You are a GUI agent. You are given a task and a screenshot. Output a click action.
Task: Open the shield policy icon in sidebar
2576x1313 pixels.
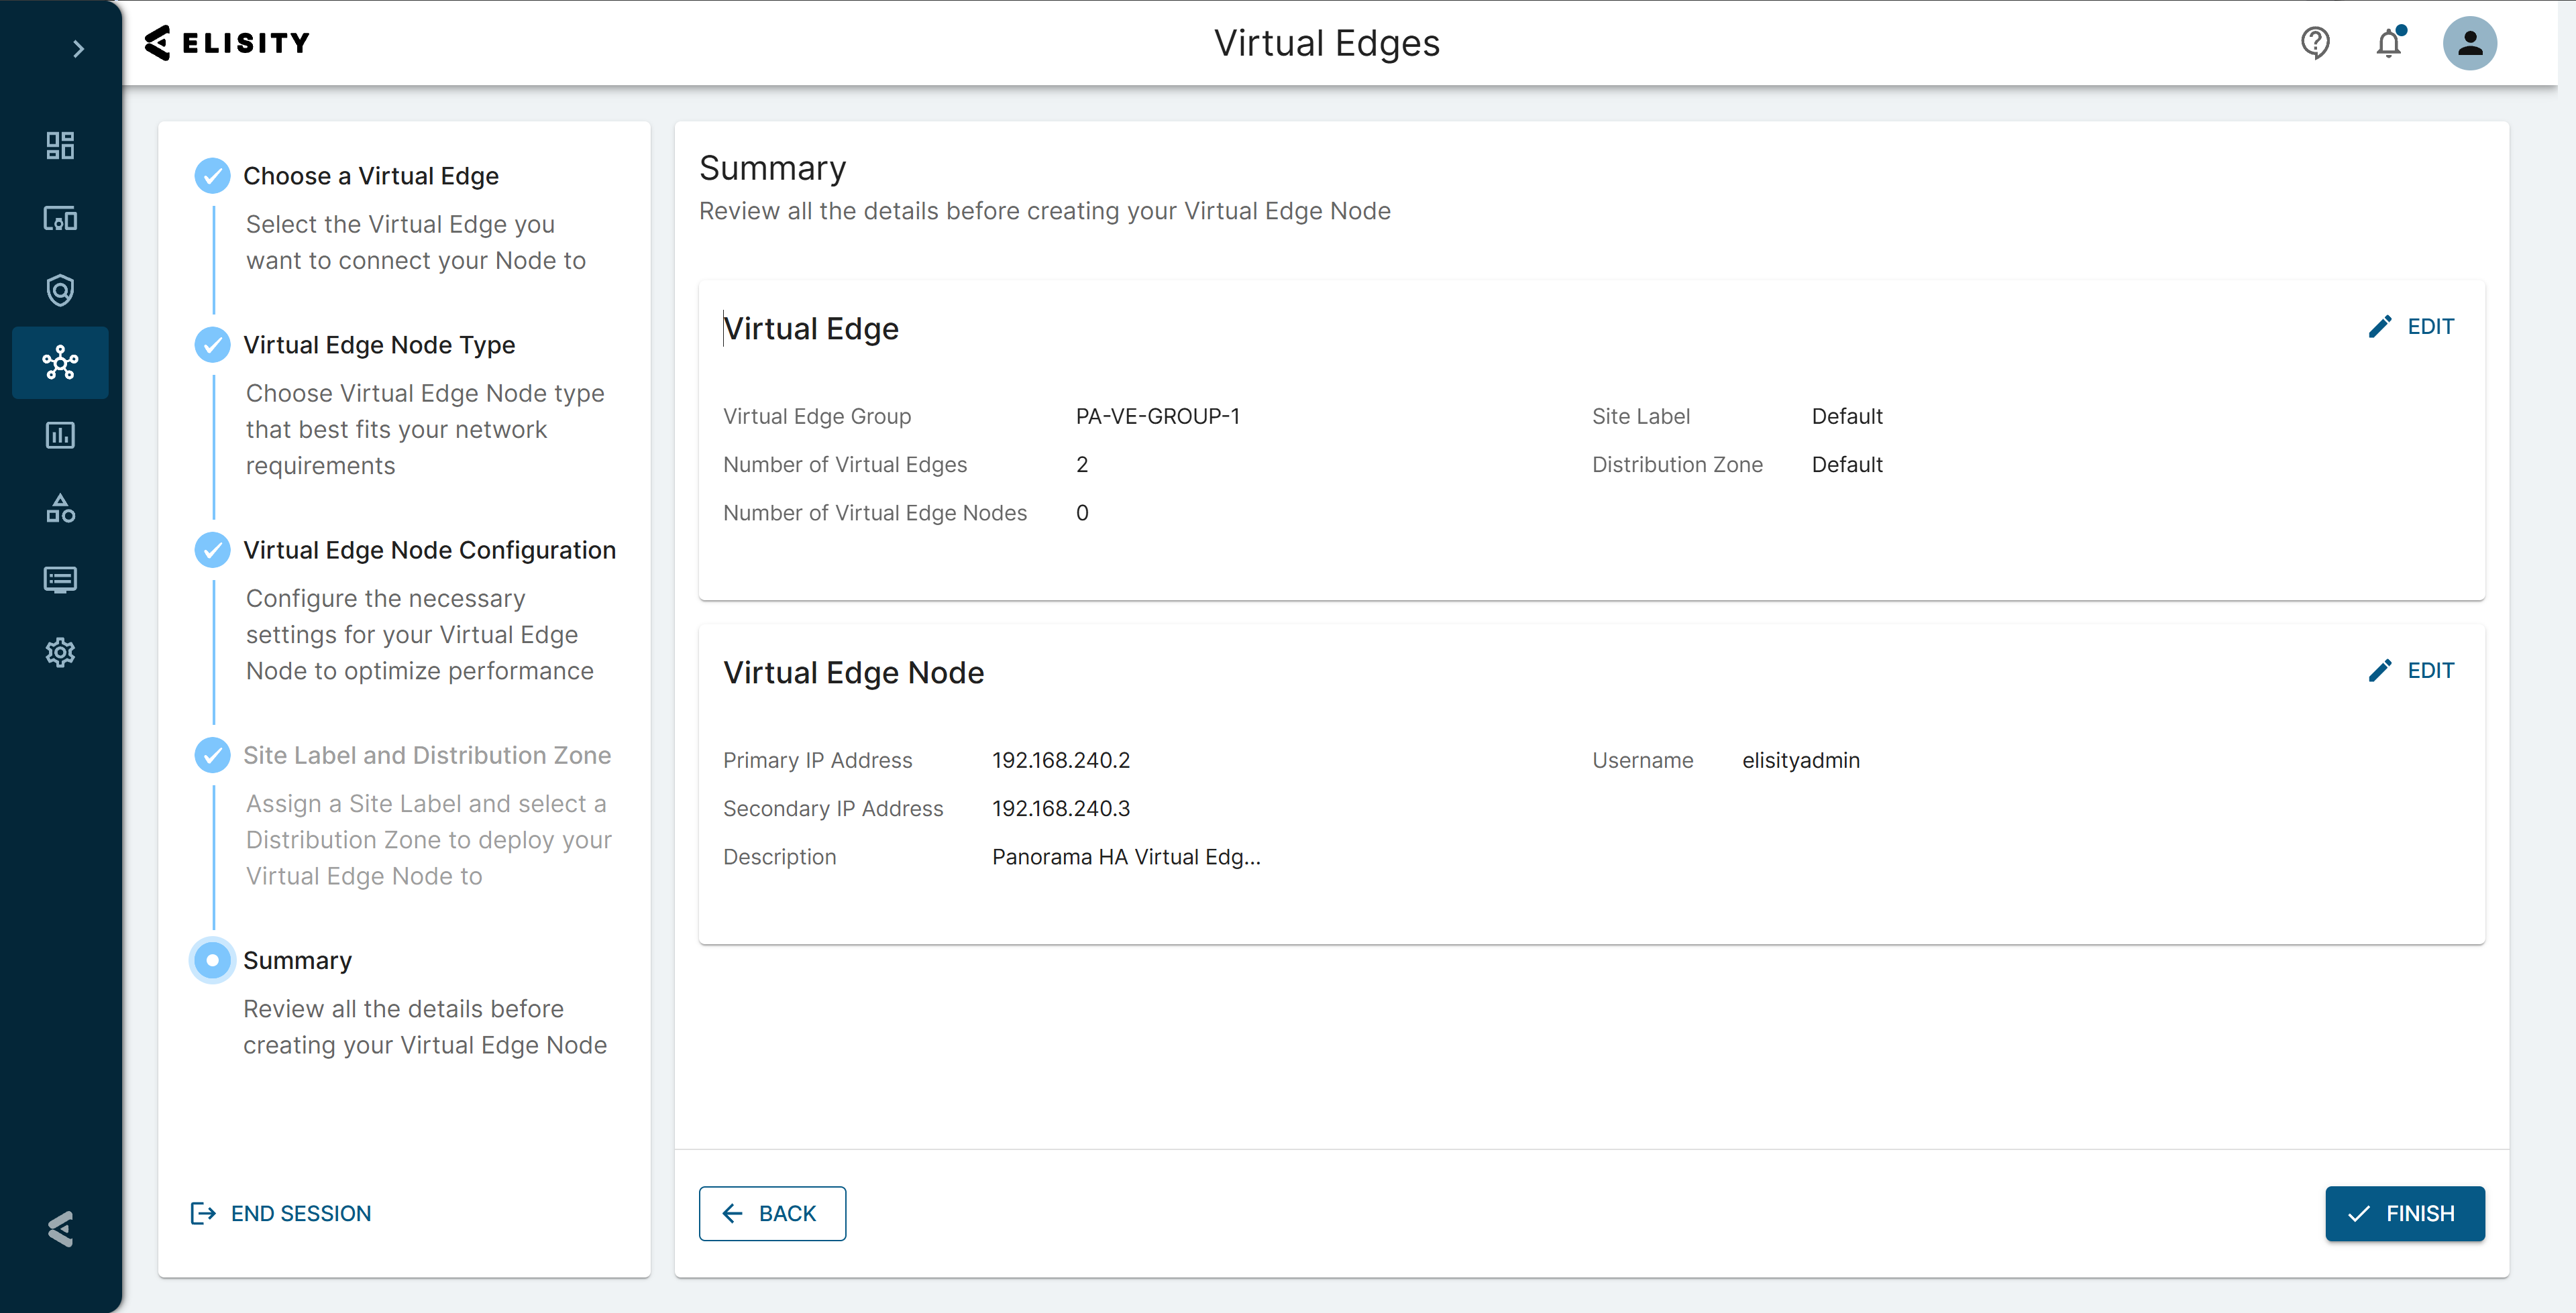pos(60,290)
